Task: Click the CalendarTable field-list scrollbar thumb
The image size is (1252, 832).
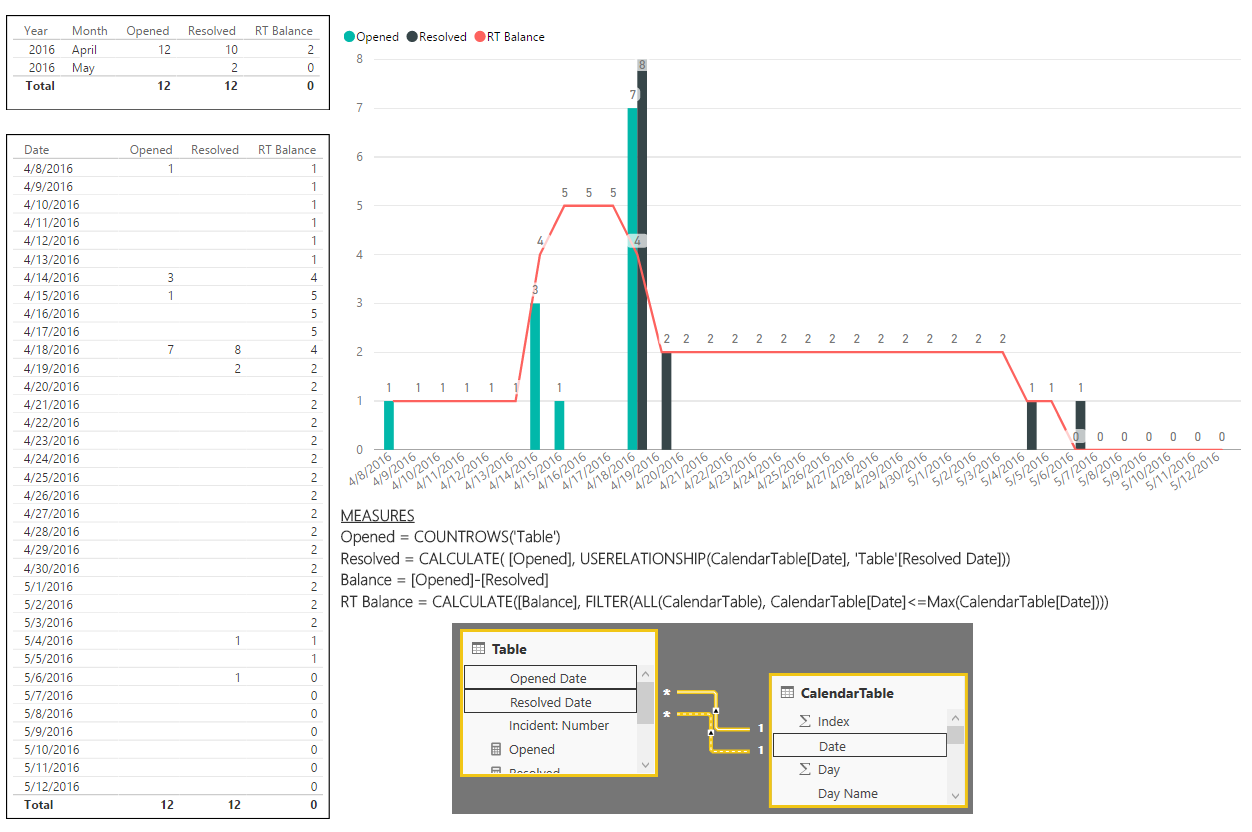Action: point(956,735)
